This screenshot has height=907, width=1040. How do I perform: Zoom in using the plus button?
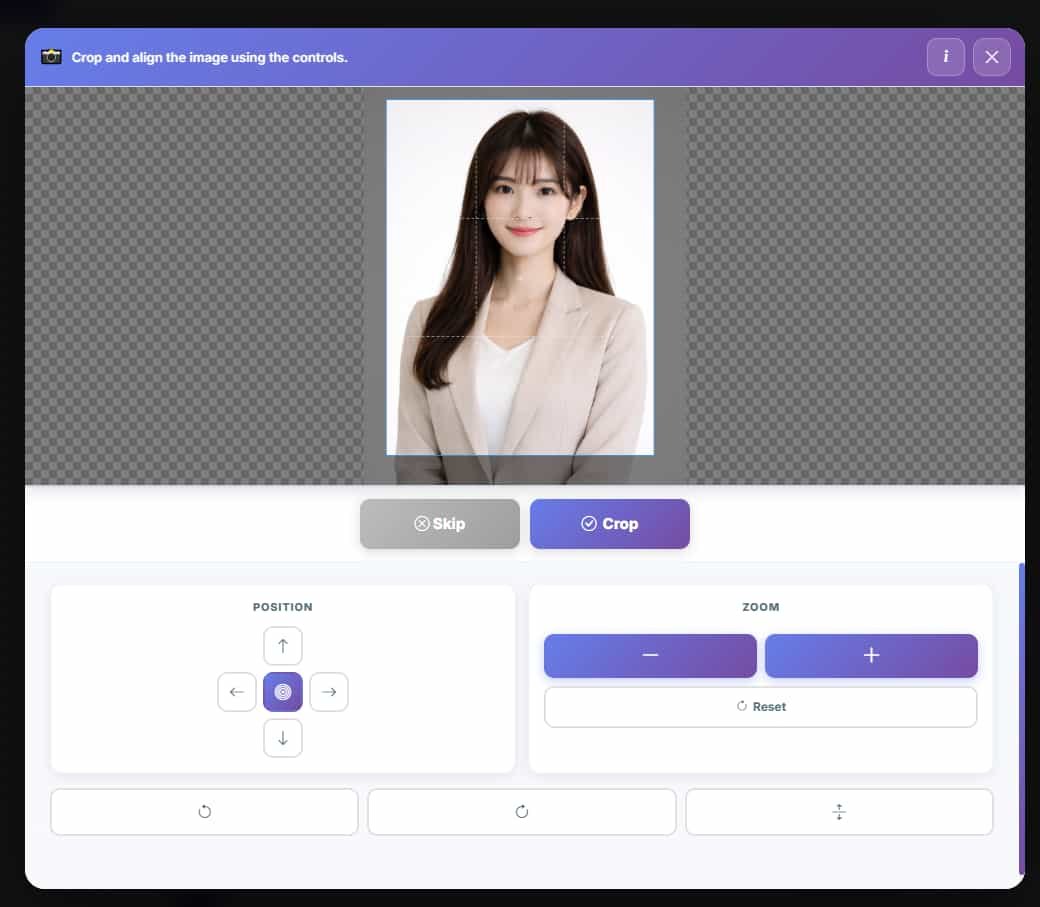click(x=871, y=656)
